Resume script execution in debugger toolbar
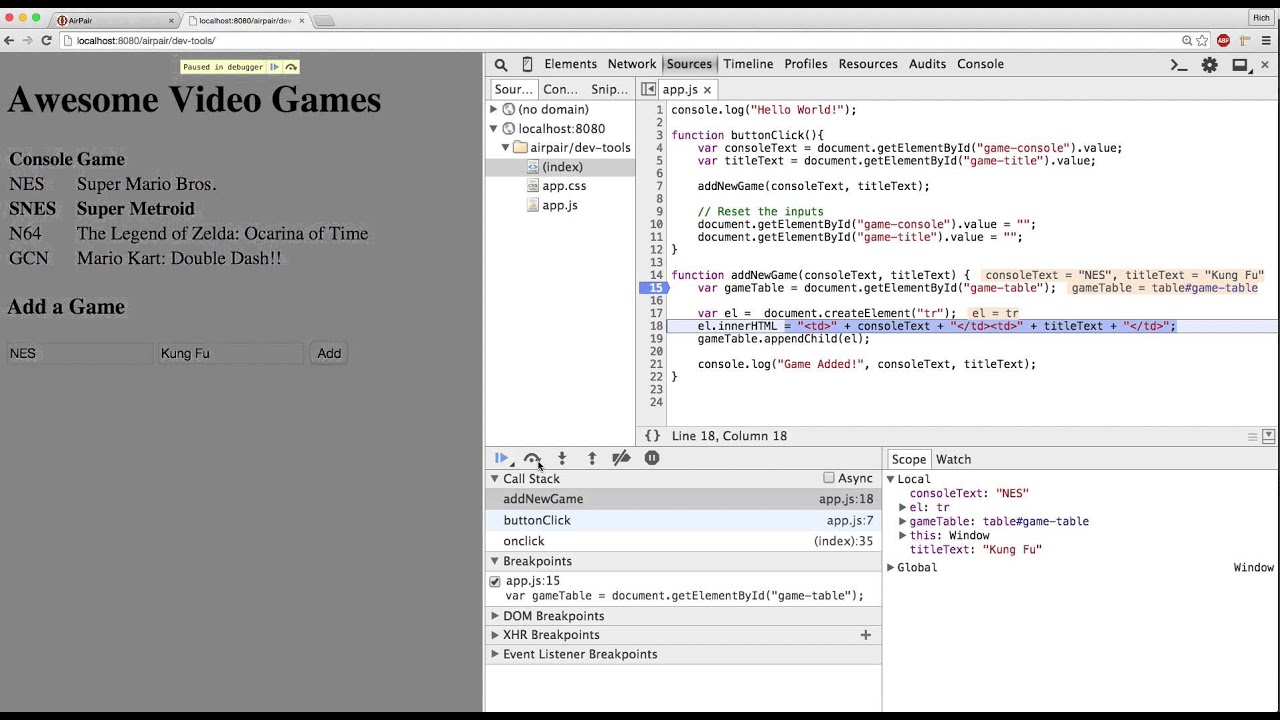 (501, 458)
